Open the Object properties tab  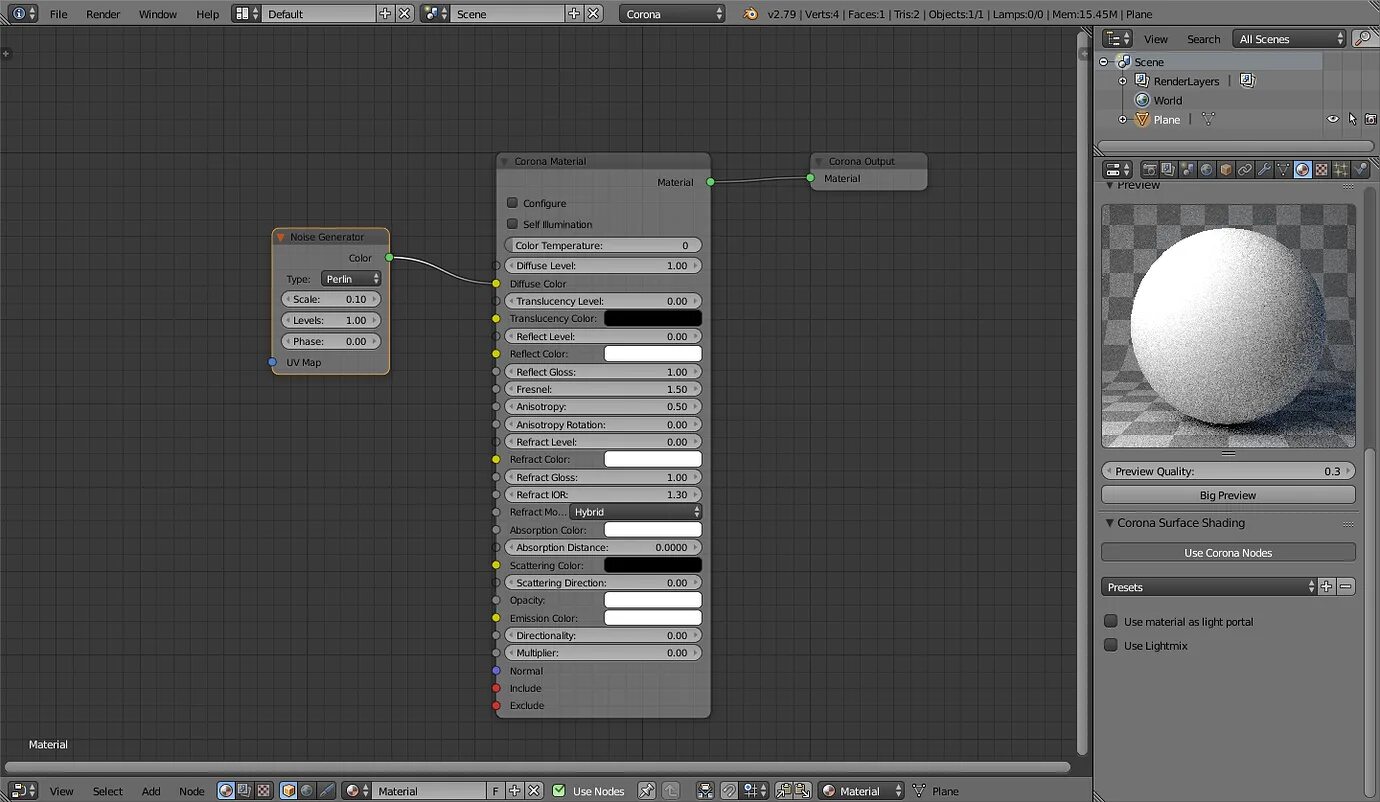pyautogui.click(x=1225, y=170)
